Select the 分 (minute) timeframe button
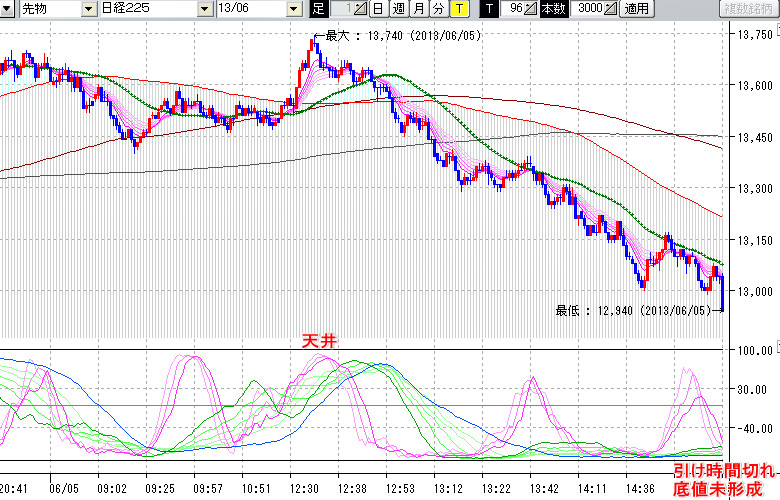The width and height of the screenshot is (780, 500). (x=438, y=9)
